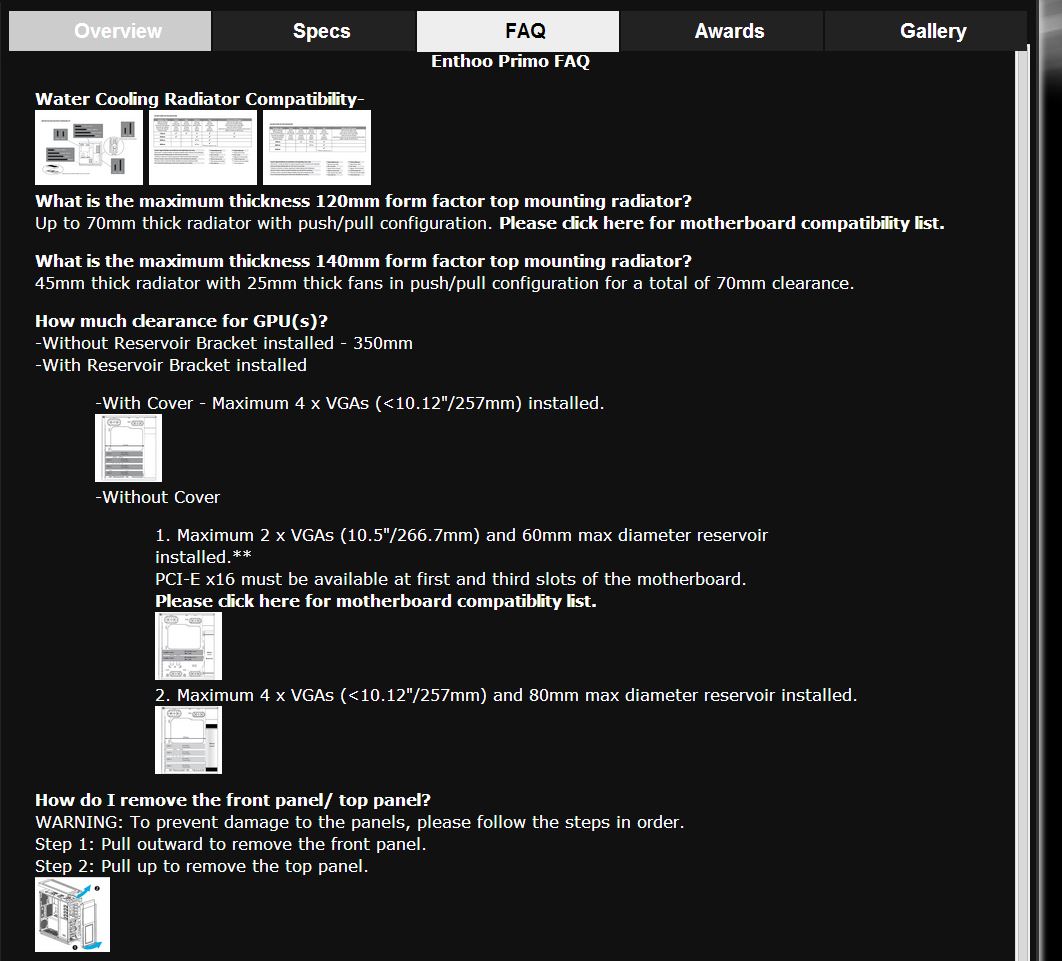Click the Enthoo Primo FAQ page title
The height and width of the screenshot is (961, 1062).
pos(510,61)
